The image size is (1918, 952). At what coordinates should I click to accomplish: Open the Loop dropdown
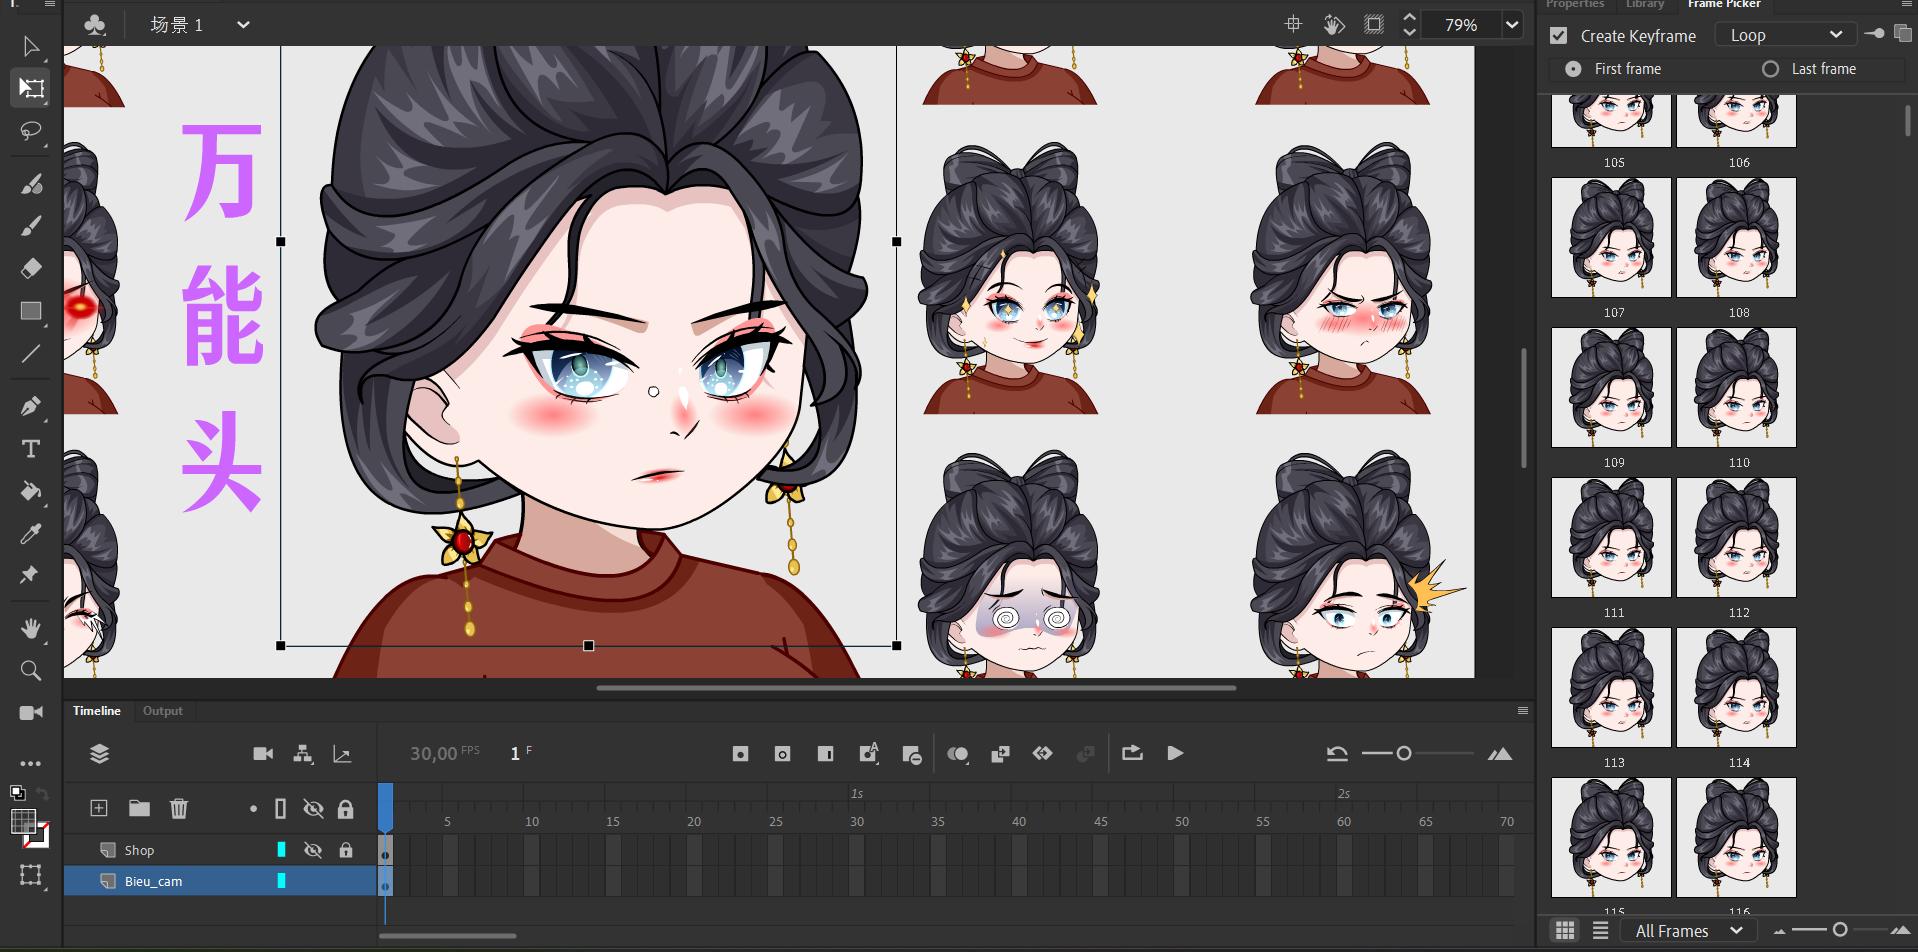1786,35
